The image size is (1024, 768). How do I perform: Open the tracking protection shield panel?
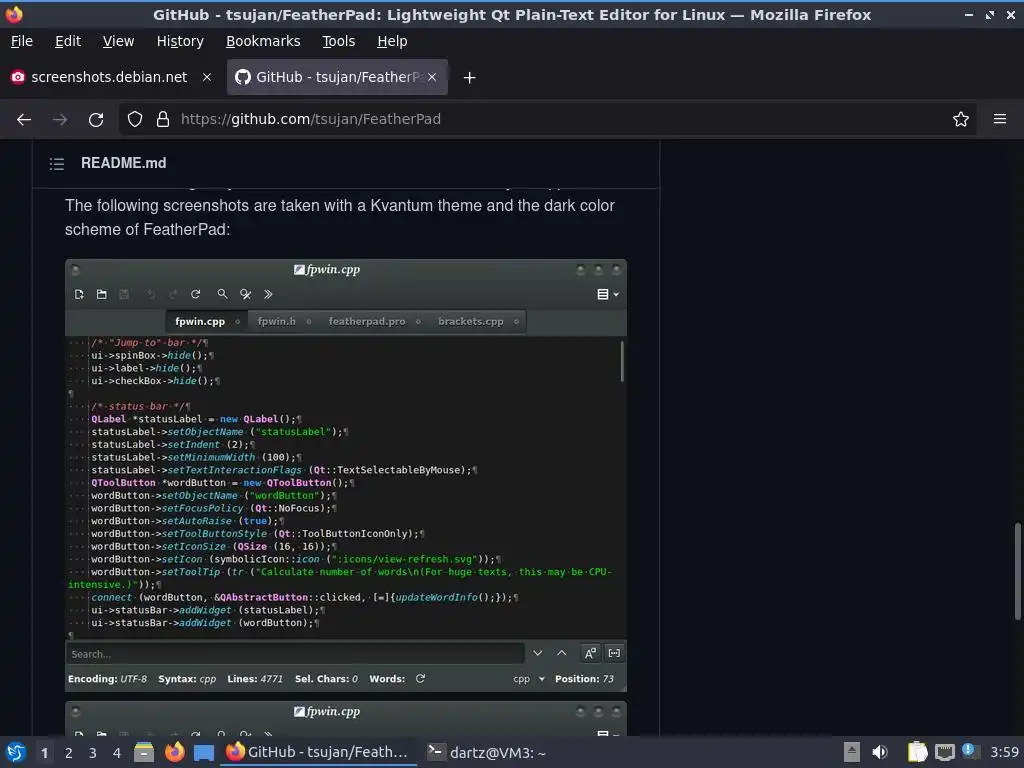click(135, 119)
